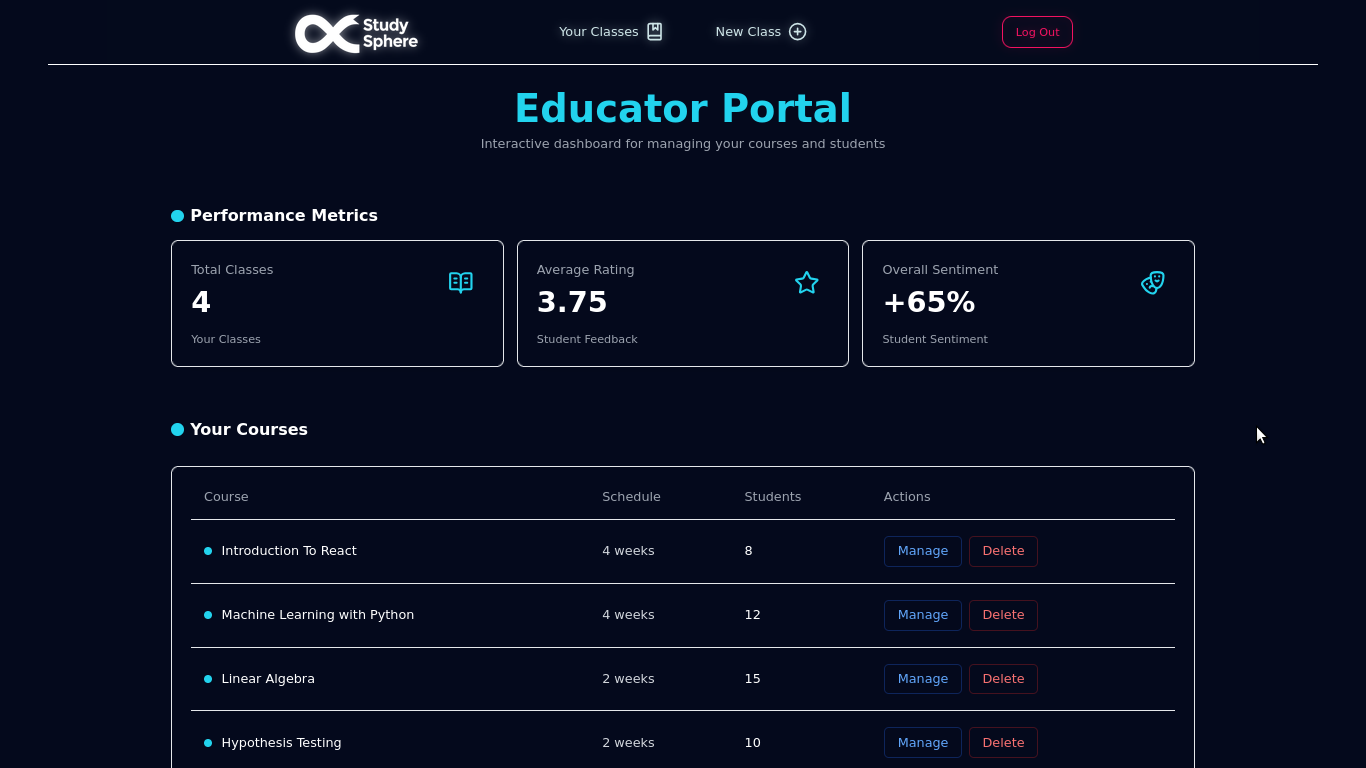This screenshot has height=768, width=1366.
Task: Manage the Linear Algebra course
Action: 922,678
